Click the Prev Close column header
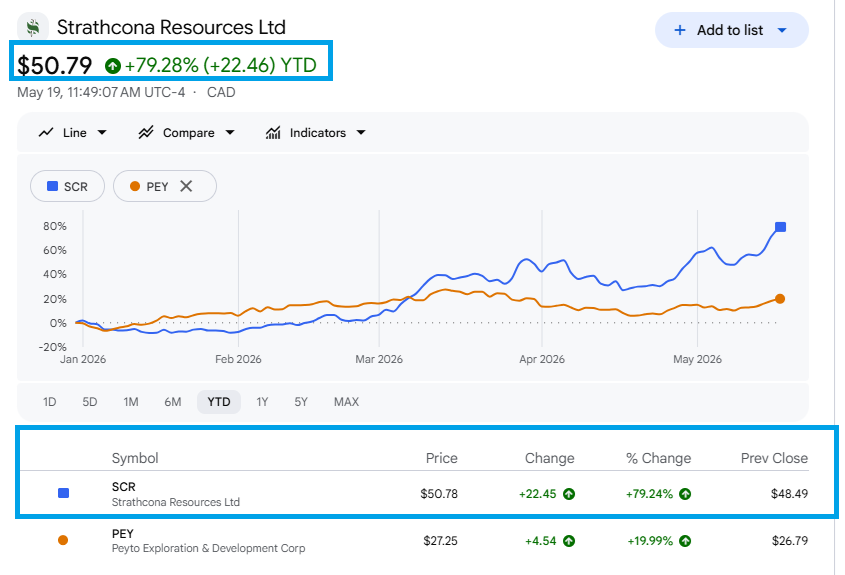The height and width of the screenshot is (575, 845). click(x=774, y=458)
